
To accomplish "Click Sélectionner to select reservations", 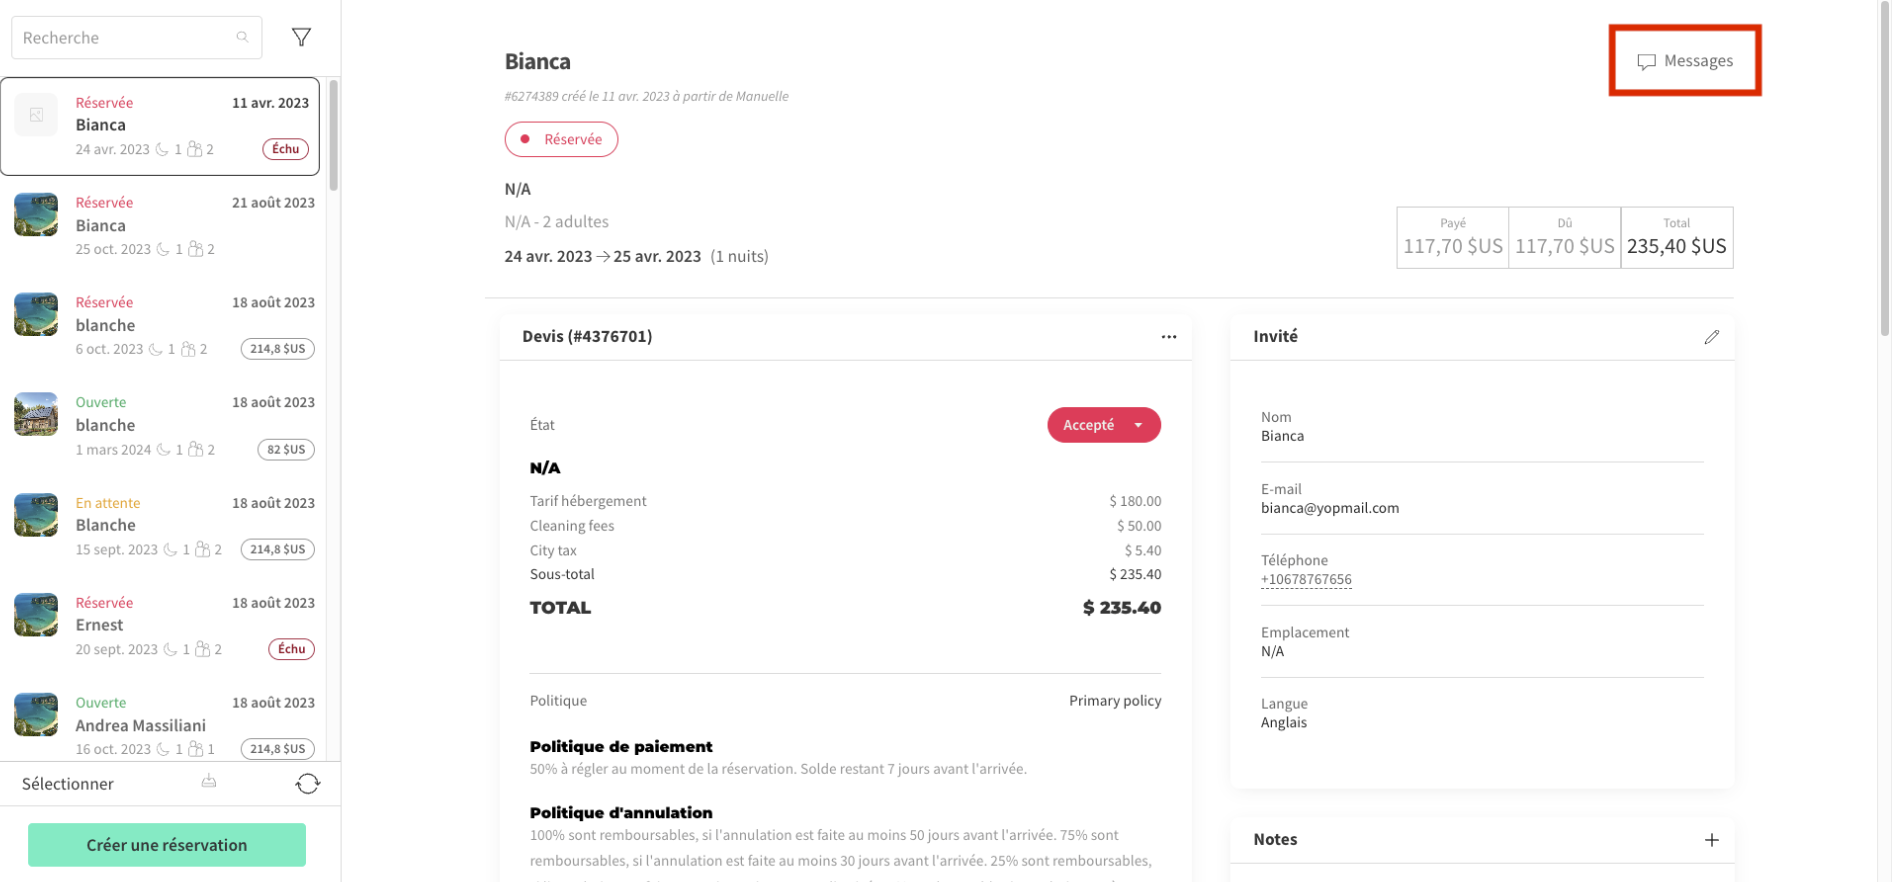I will (68, 784).
